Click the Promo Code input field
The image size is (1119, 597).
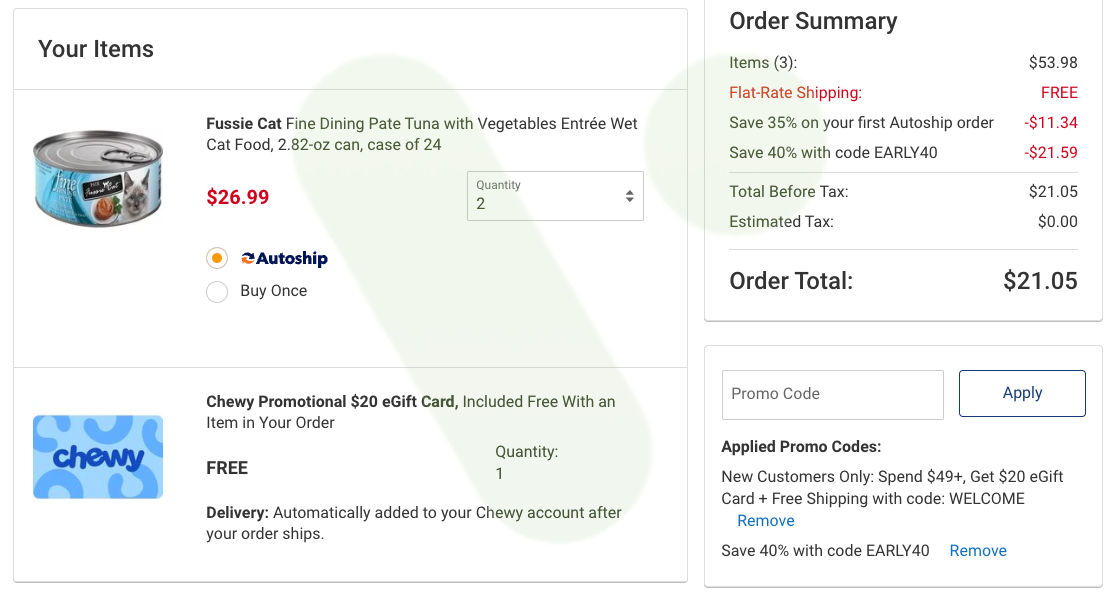click(832, 394)
